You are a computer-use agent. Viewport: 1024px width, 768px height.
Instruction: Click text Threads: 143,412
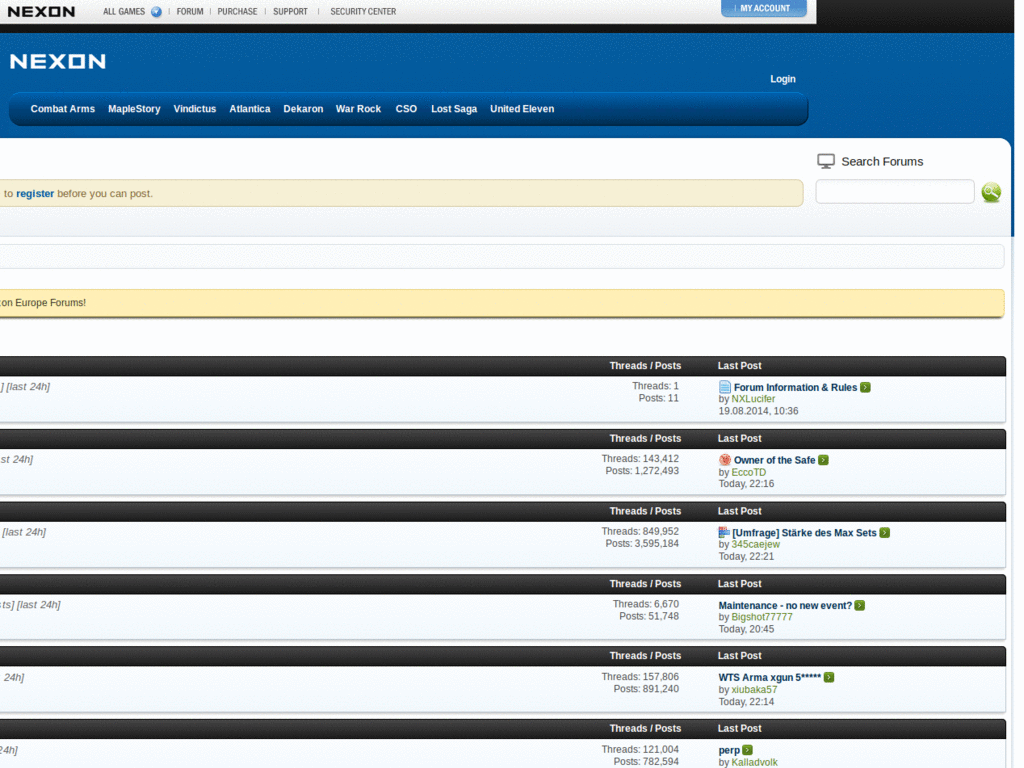tap(640, 459)
